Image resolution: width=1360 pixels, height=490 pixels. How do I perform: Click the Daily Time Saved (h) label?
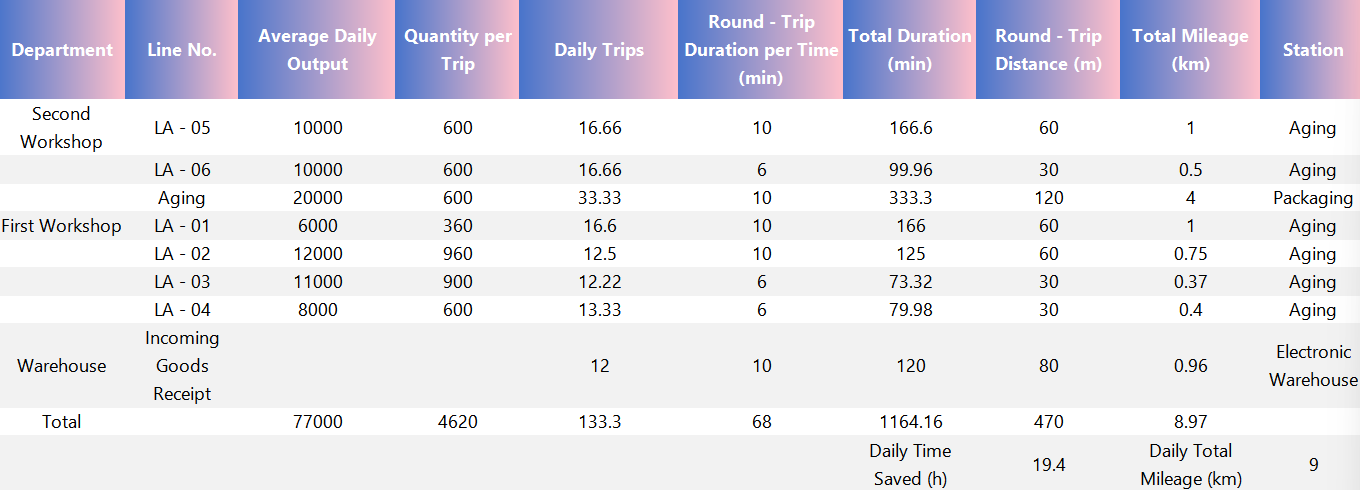(x=910, y=464)
